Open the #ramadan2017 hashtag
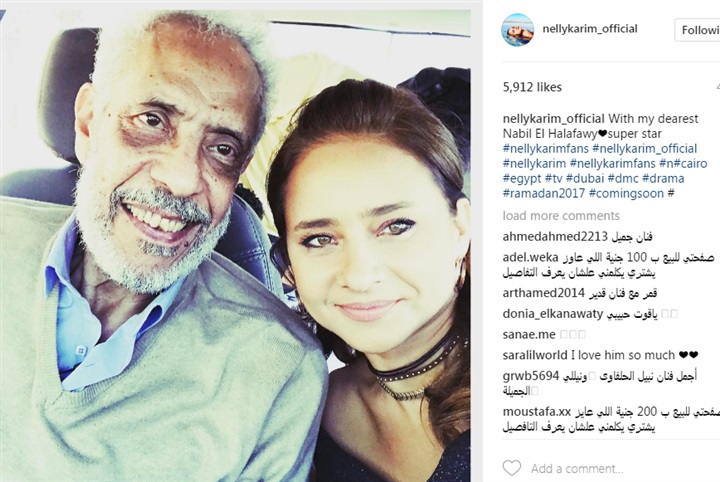Image resolution: width=720 pixels, height=482 pixels. coord(544,193)
